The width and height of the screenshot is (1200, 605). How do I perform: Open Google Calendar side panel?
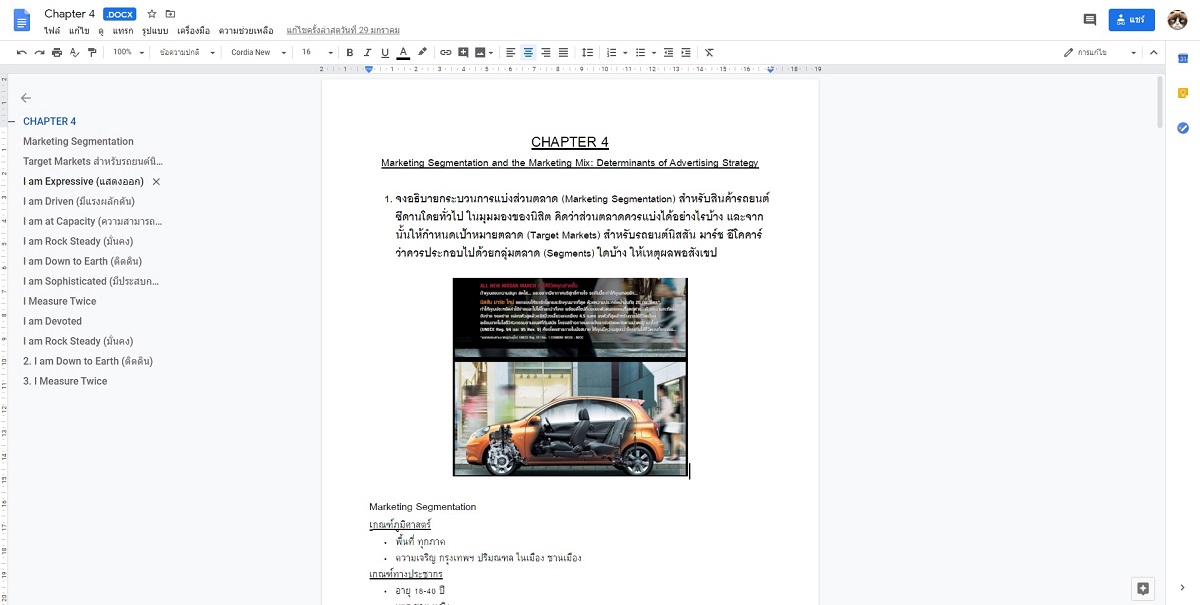[x=1182, y=59]
